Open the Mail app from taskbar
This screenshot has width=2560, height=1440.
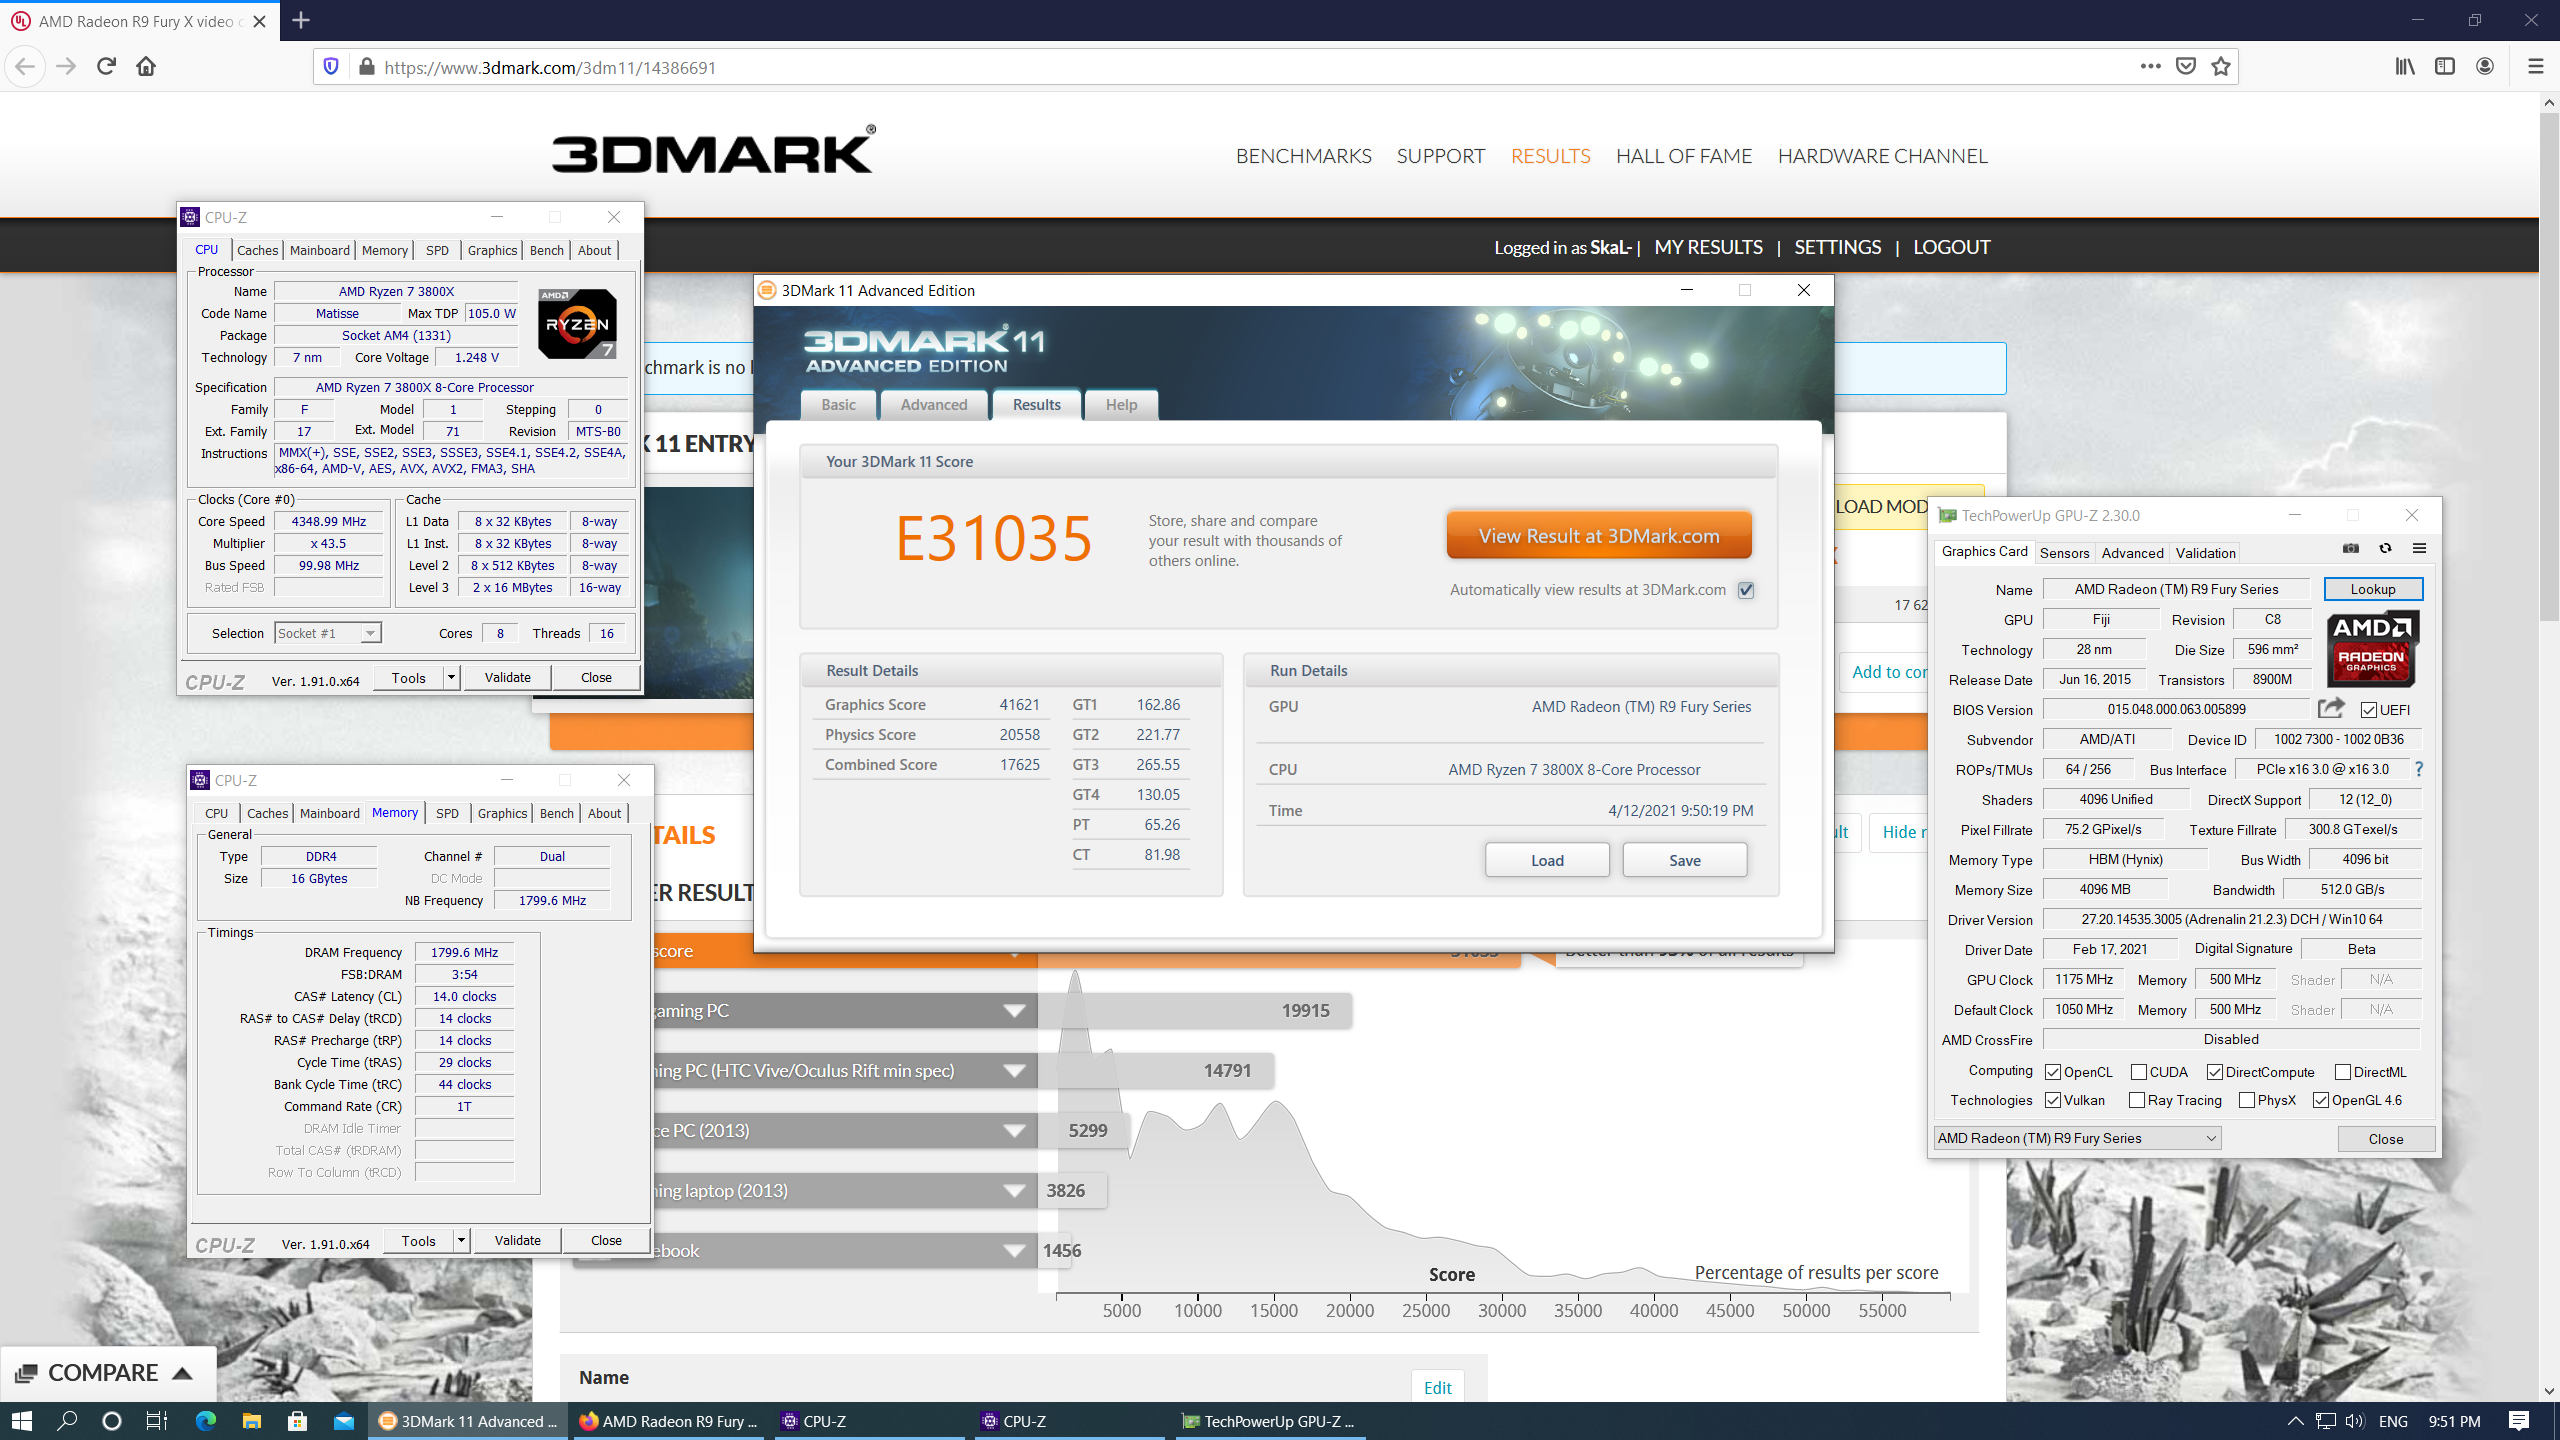click(x=344, y=1421)
